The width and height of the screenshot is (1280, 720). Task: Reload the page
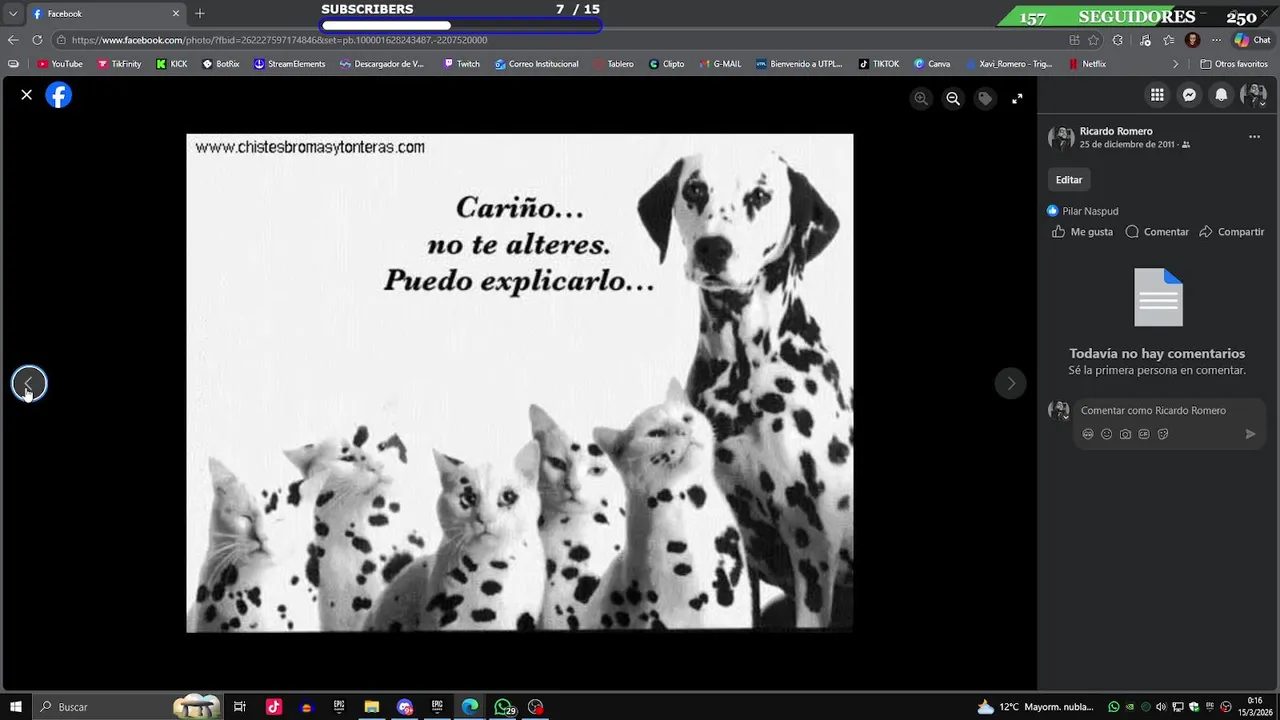(37, 40)
